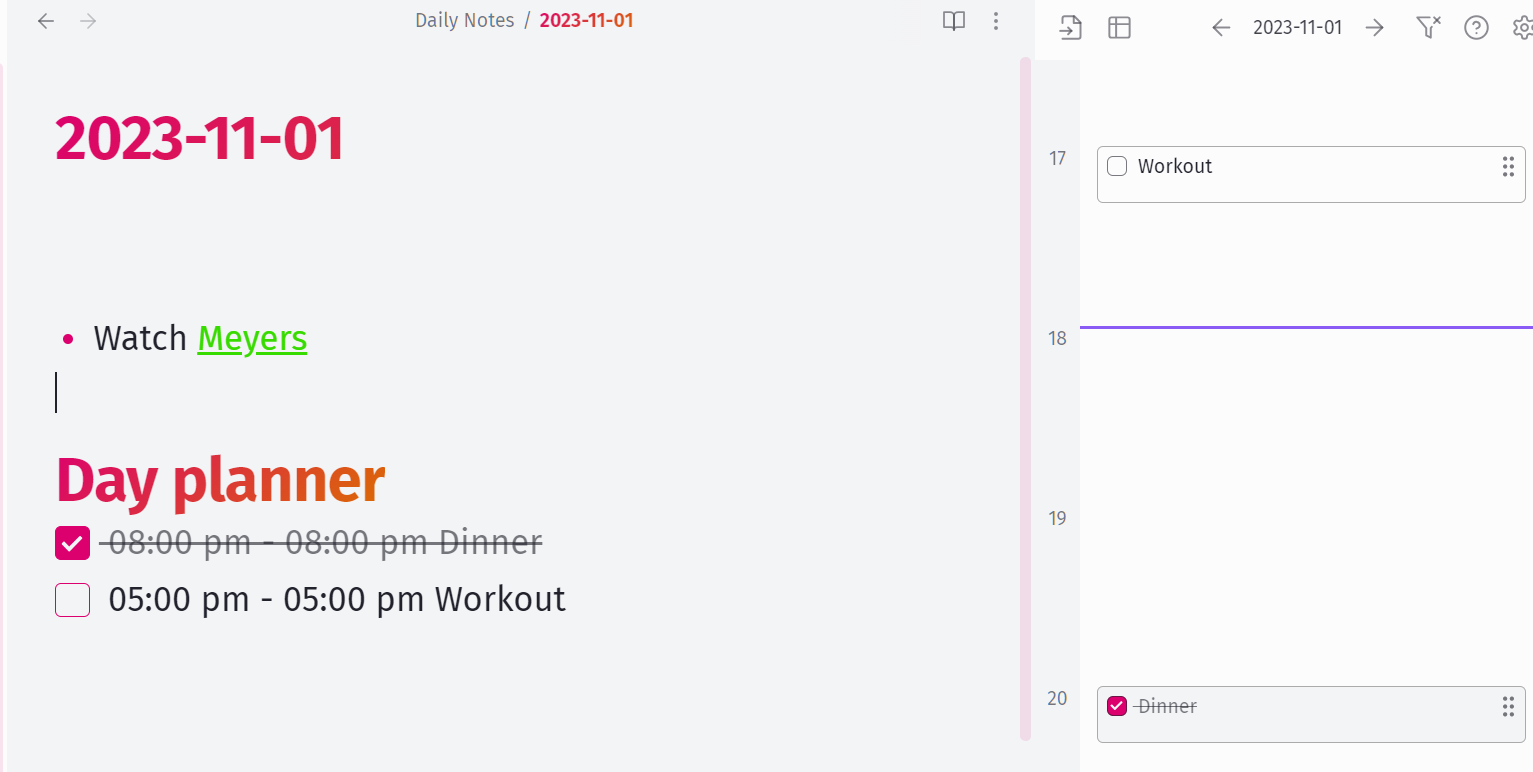Click the purple current-time indicator line
Viewport: 1533px width, 772px height.
[1300, 325]
